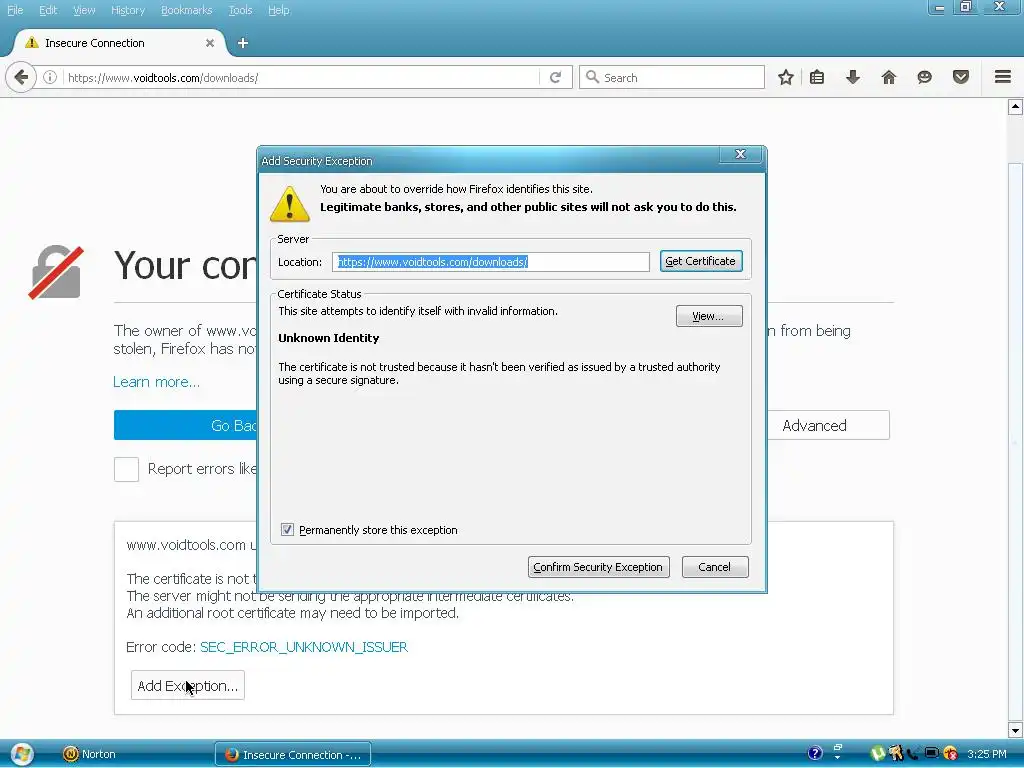Click the back arrow navigation button
This screenshot has height=768, width=1024.
coord(21,78)
